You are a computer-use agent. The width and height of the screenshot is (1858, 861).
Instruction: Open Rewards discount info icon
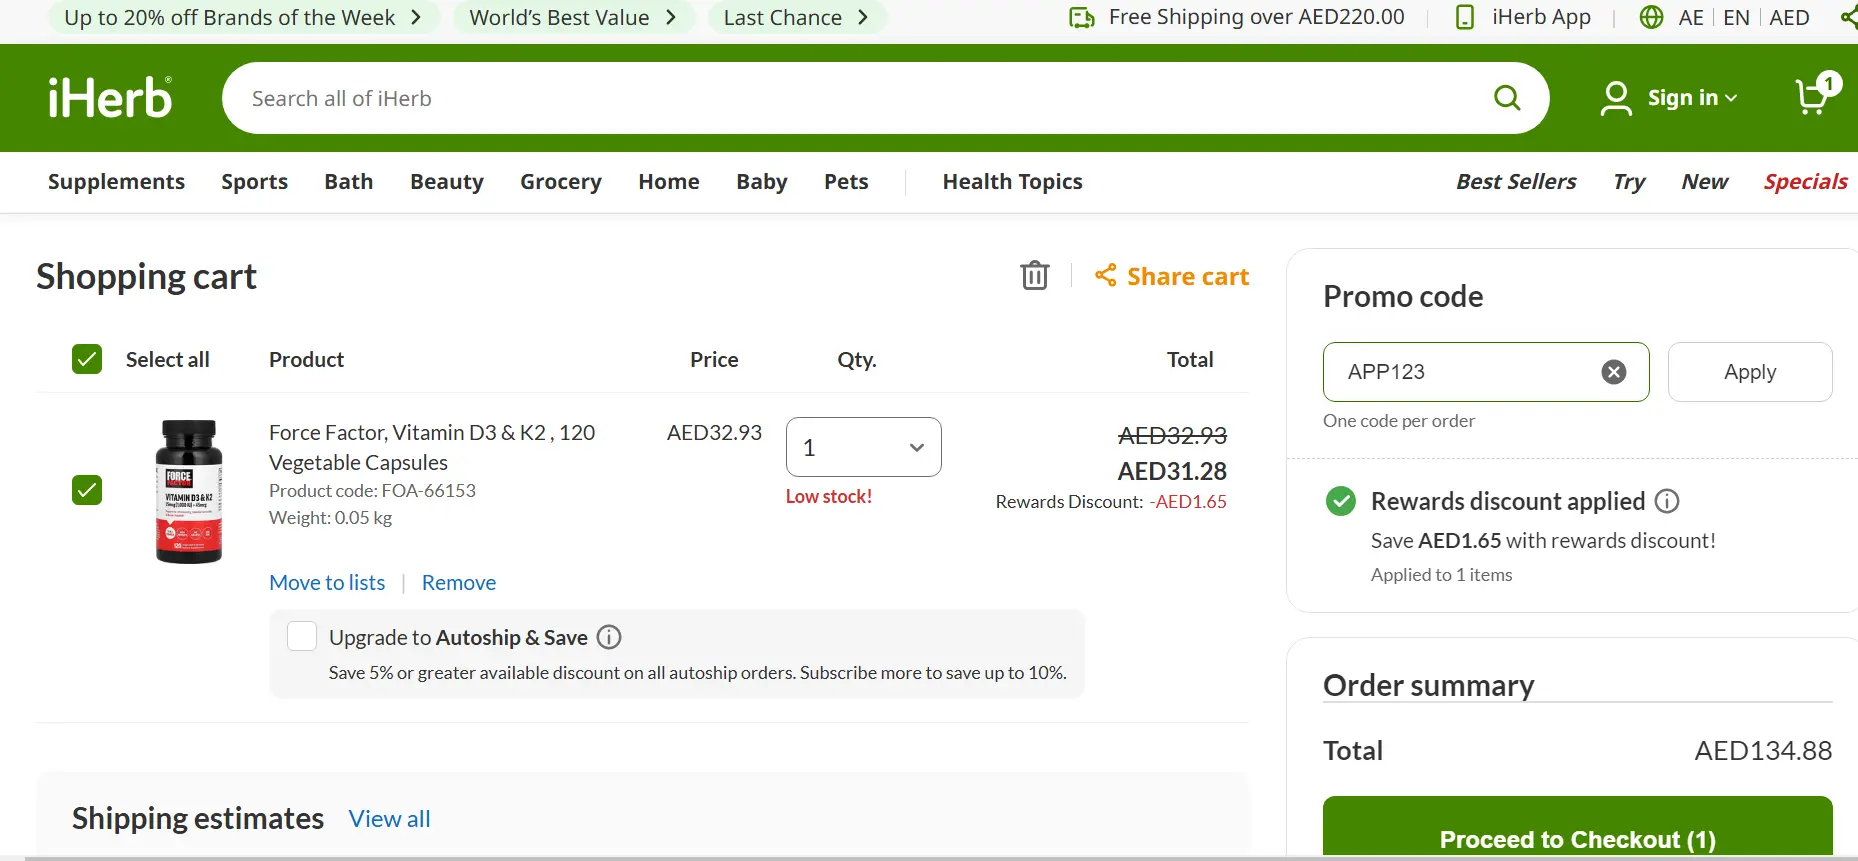(1667, 501)
